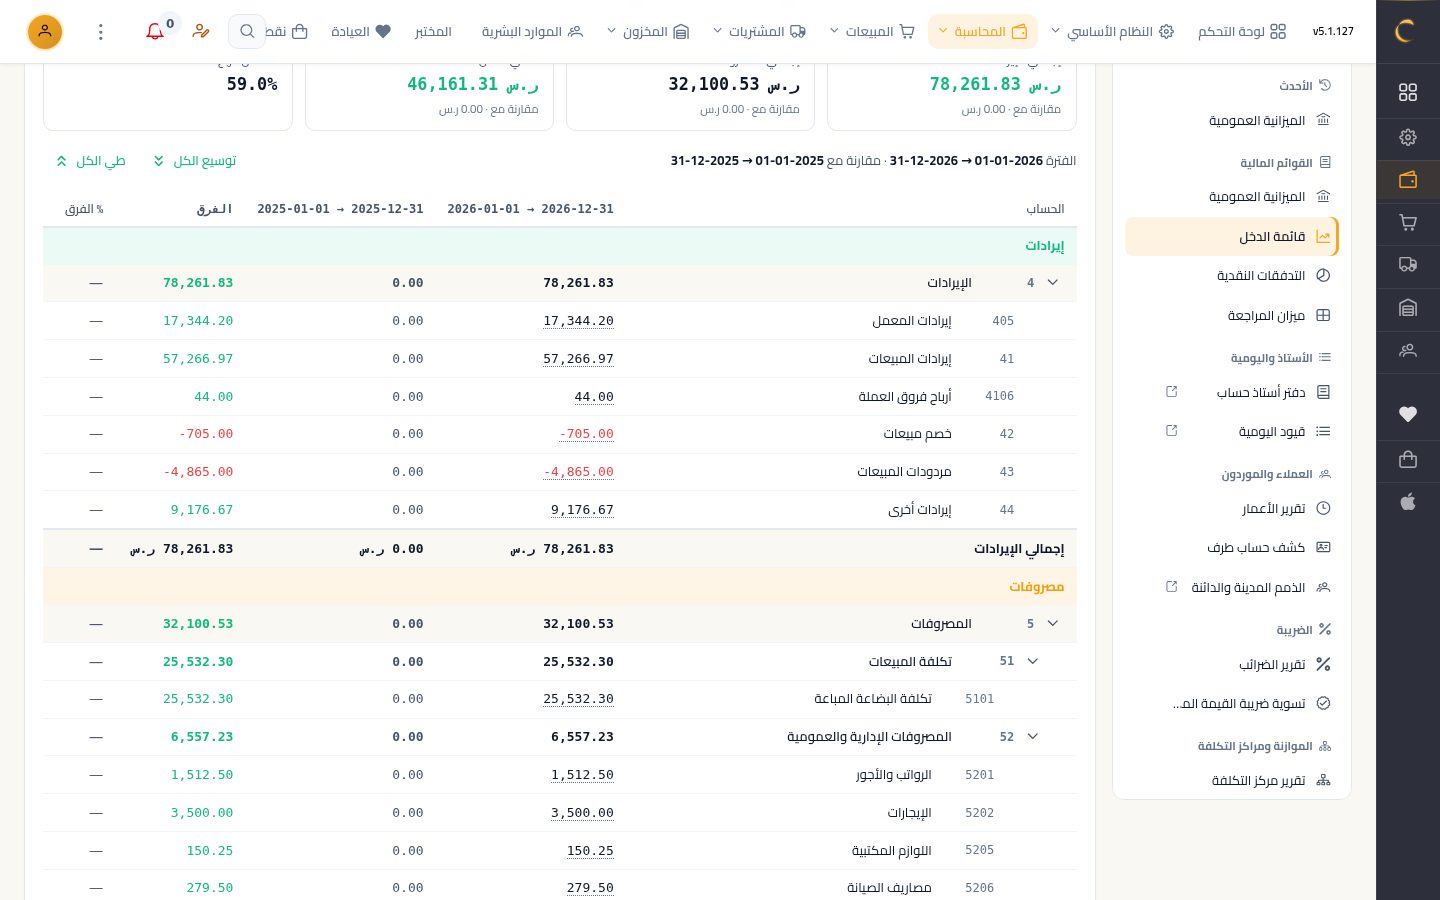Open تقرير الأعمار report
This screenshot has width=1440, height=900.
tap(1232, 509)
